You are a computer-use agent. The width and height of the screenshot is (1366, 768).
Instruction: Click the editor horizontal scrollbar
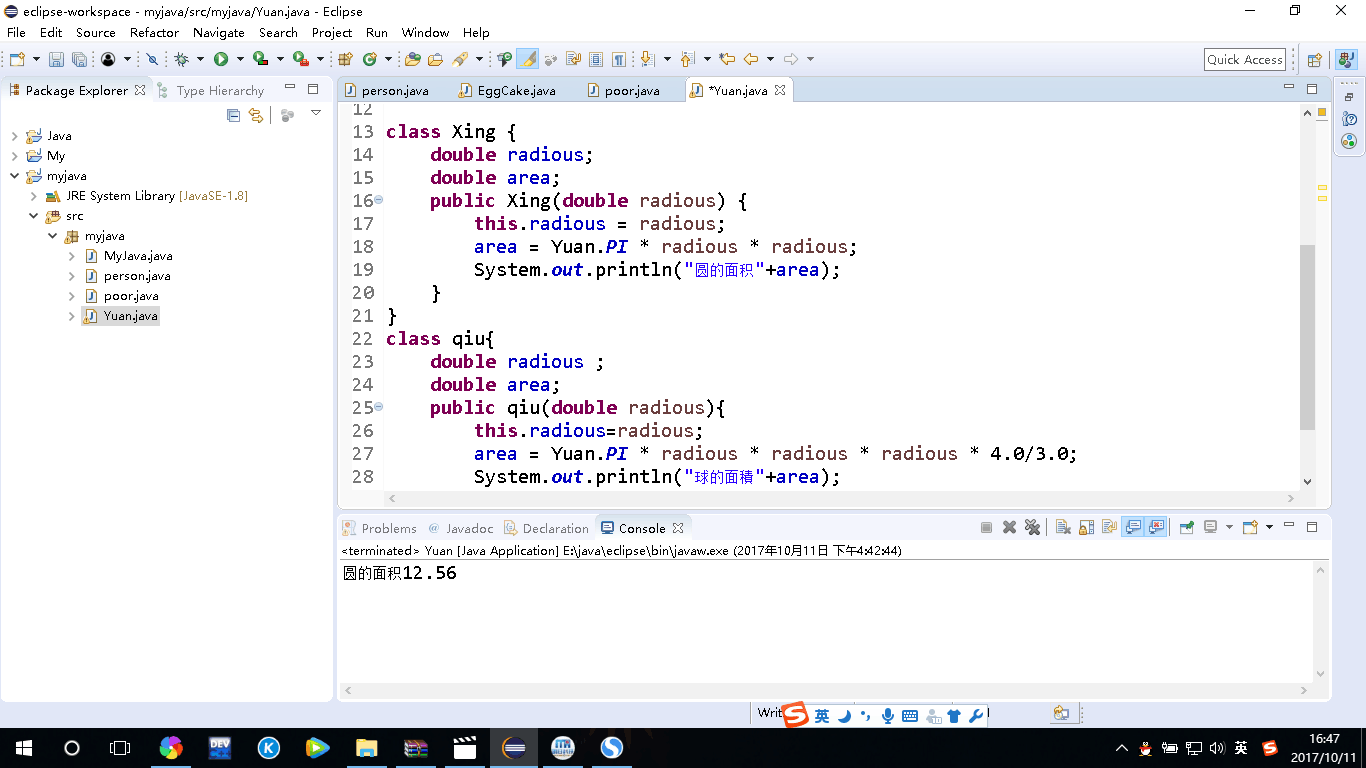click(841, 498)
